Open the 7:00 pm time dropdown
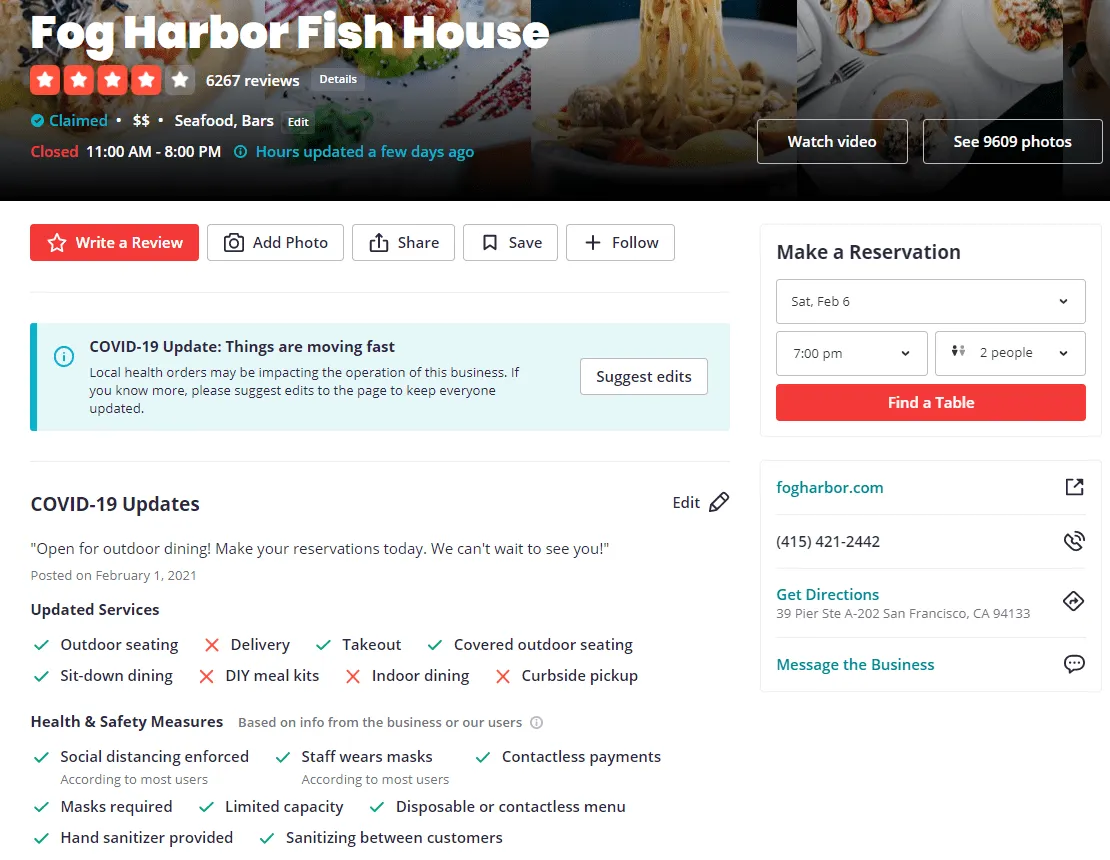The image size is (1110, 860). tap(852, 353)
